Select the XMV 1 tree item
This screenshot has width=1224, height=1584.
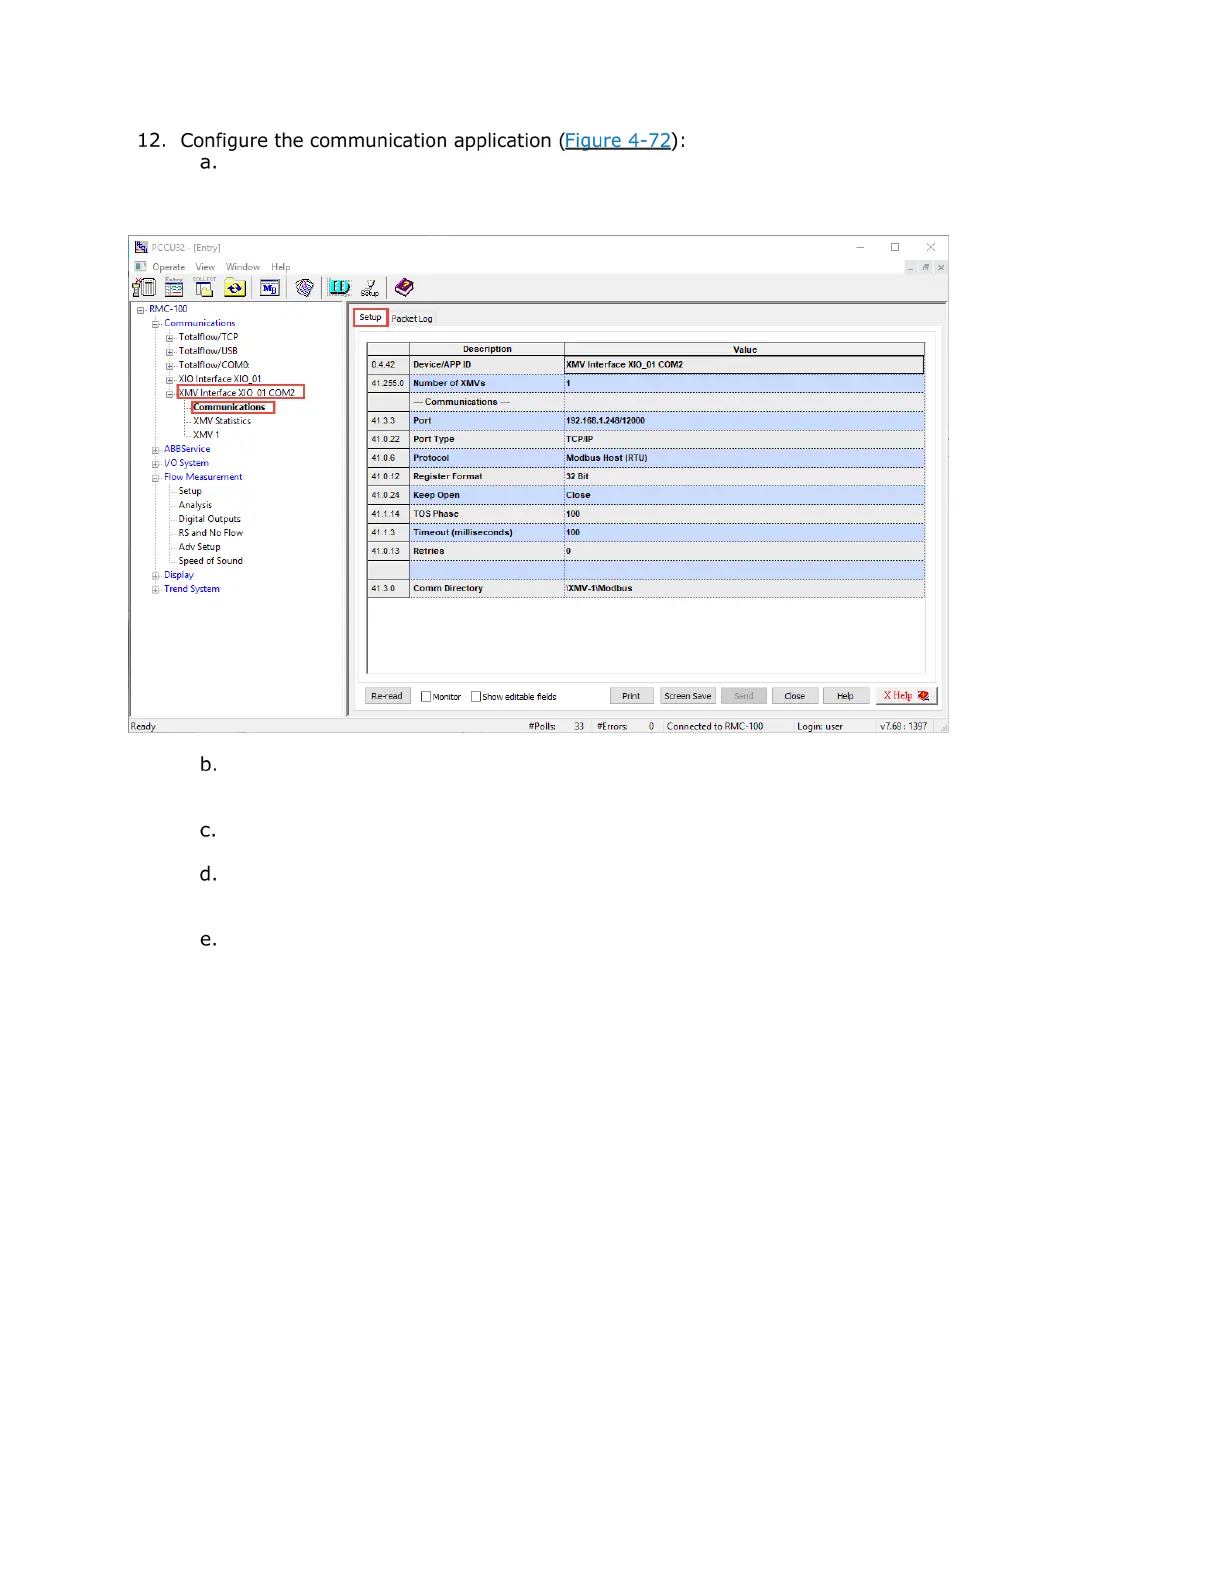tap(206, 435)
